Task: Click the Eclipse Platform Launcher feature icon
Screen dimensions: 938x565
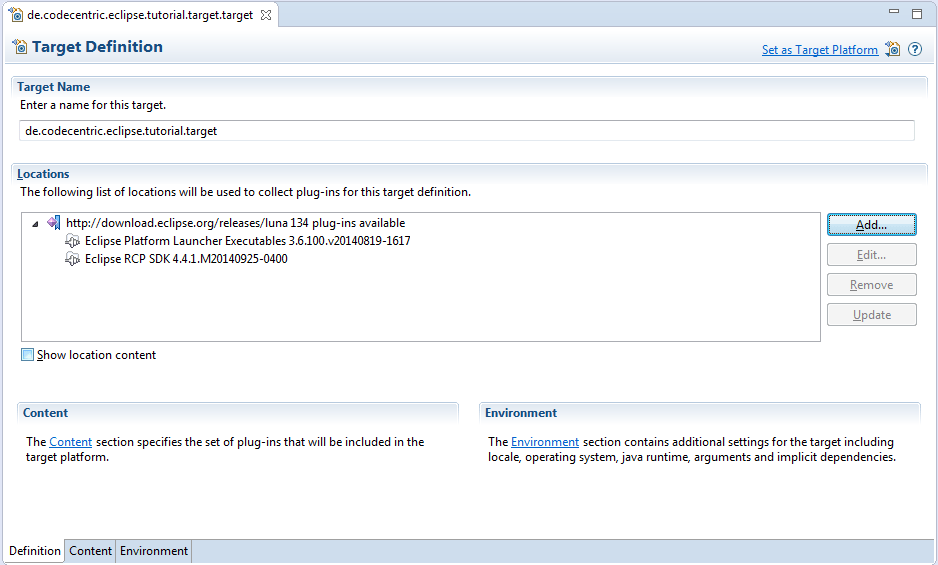Action: click(x=72, y=241)
